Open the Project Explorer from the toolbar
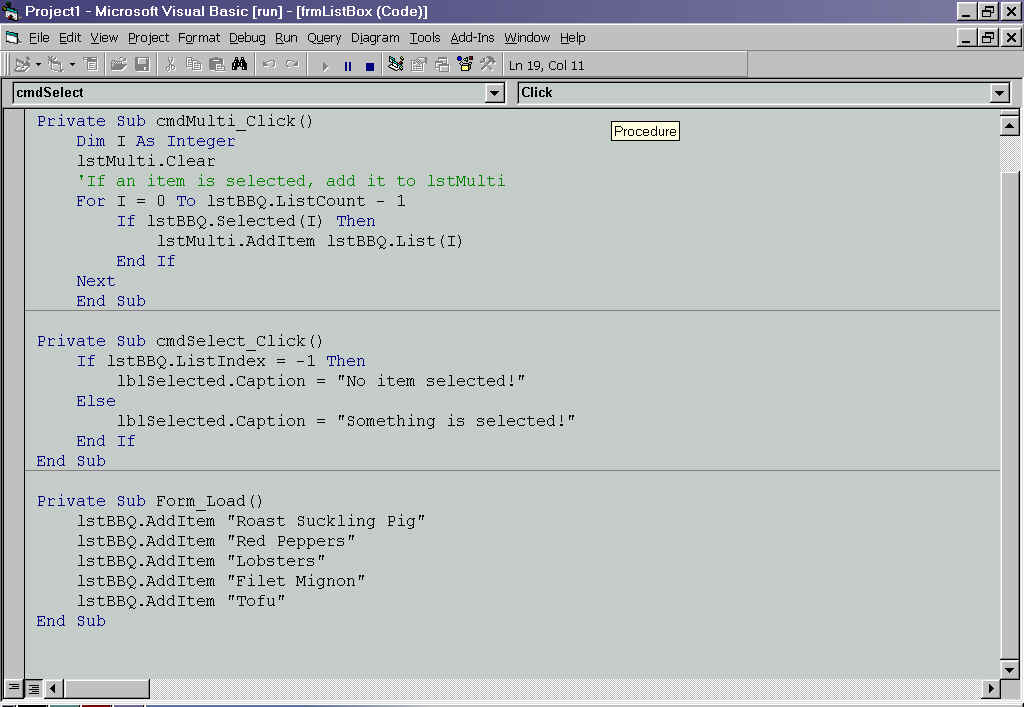Viewport: 1024px width, 707px height. 396,65
